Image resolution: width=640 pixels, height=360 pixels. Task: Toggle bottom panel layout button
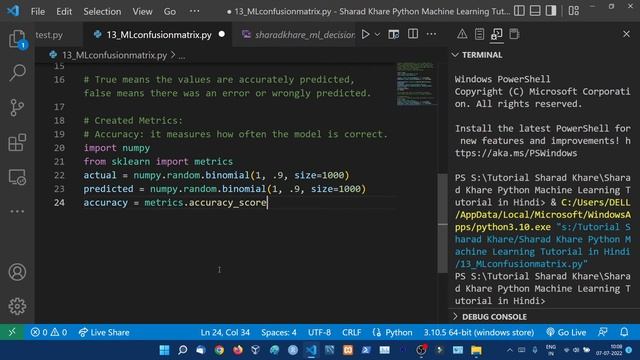click(535, 11)
